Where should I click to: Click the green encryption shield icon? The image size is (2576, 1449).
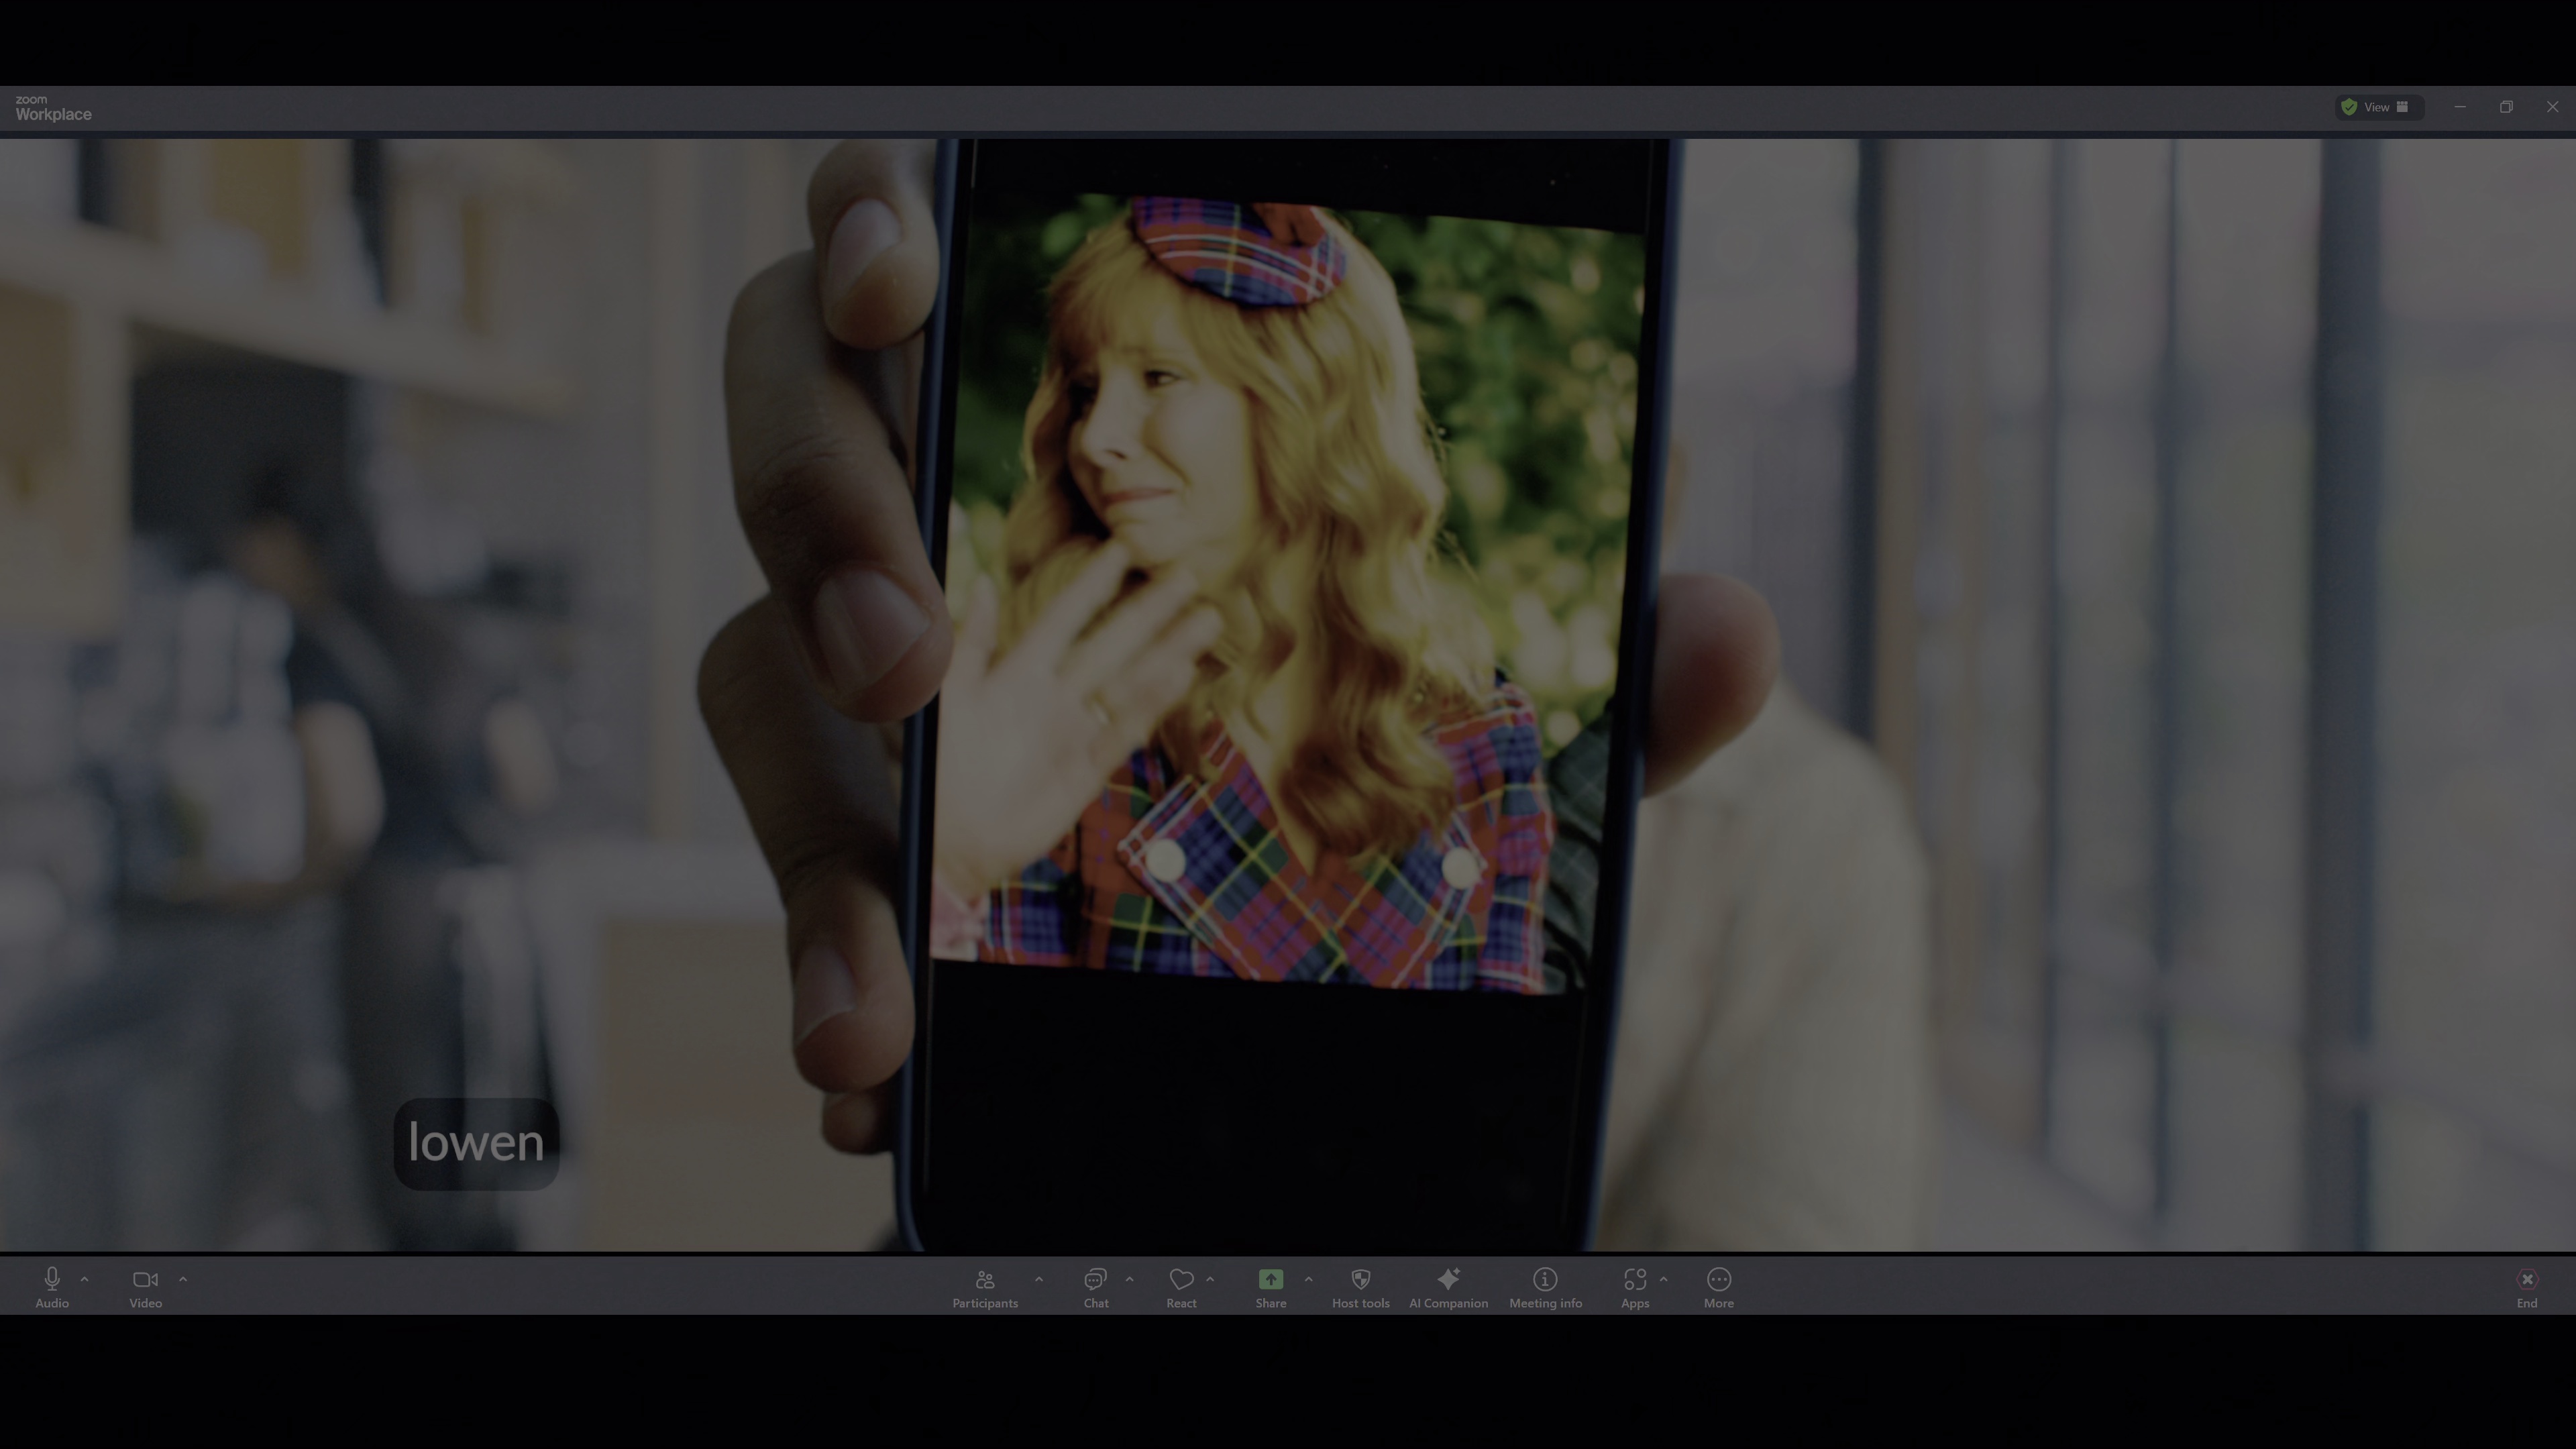(x=2349, y=107)
